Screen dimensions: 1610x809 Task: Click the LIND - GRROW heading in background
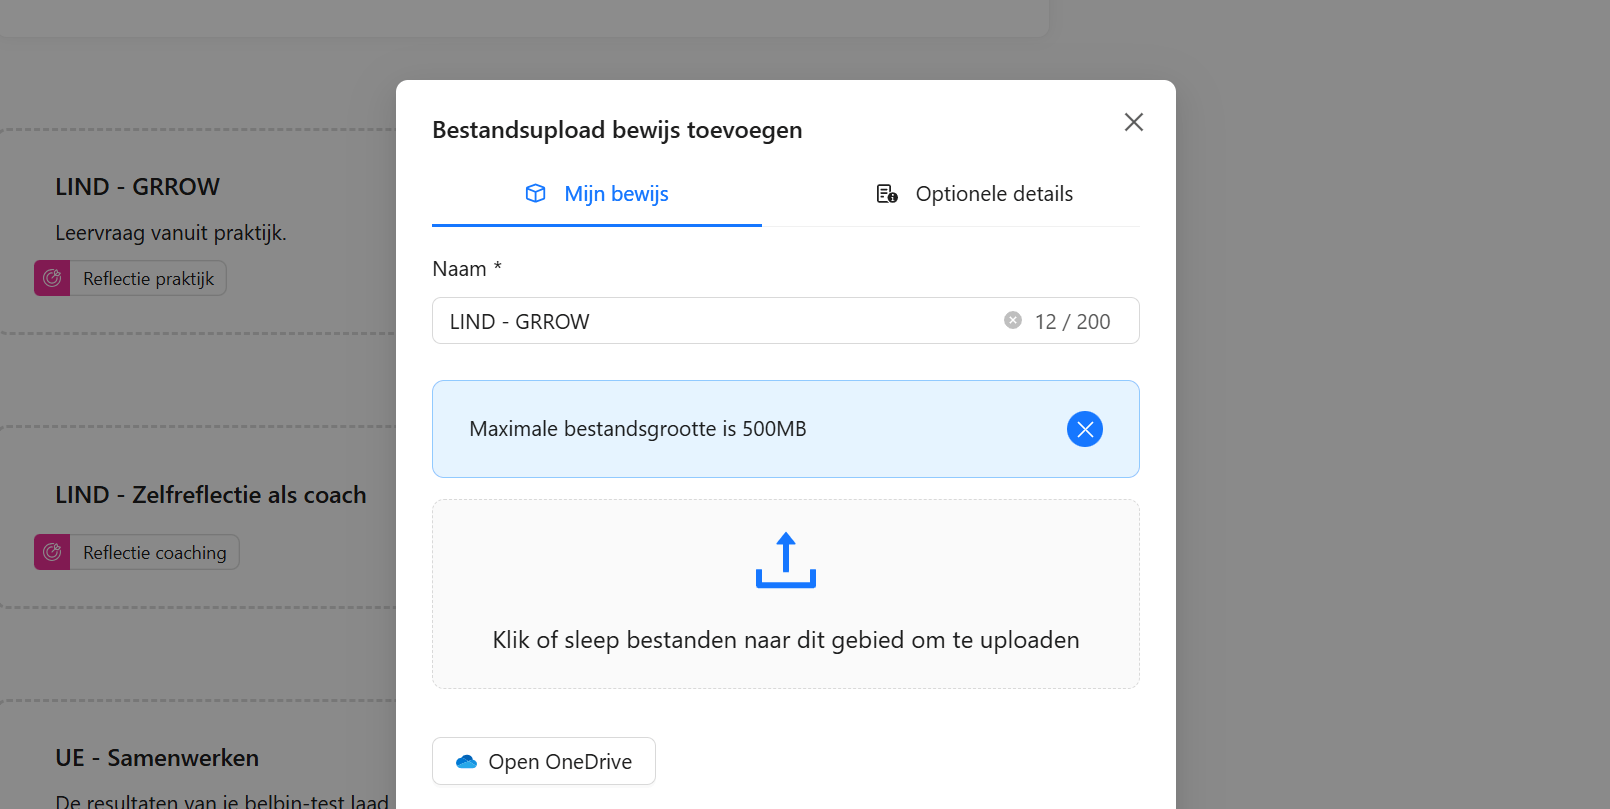click(137, 187)
